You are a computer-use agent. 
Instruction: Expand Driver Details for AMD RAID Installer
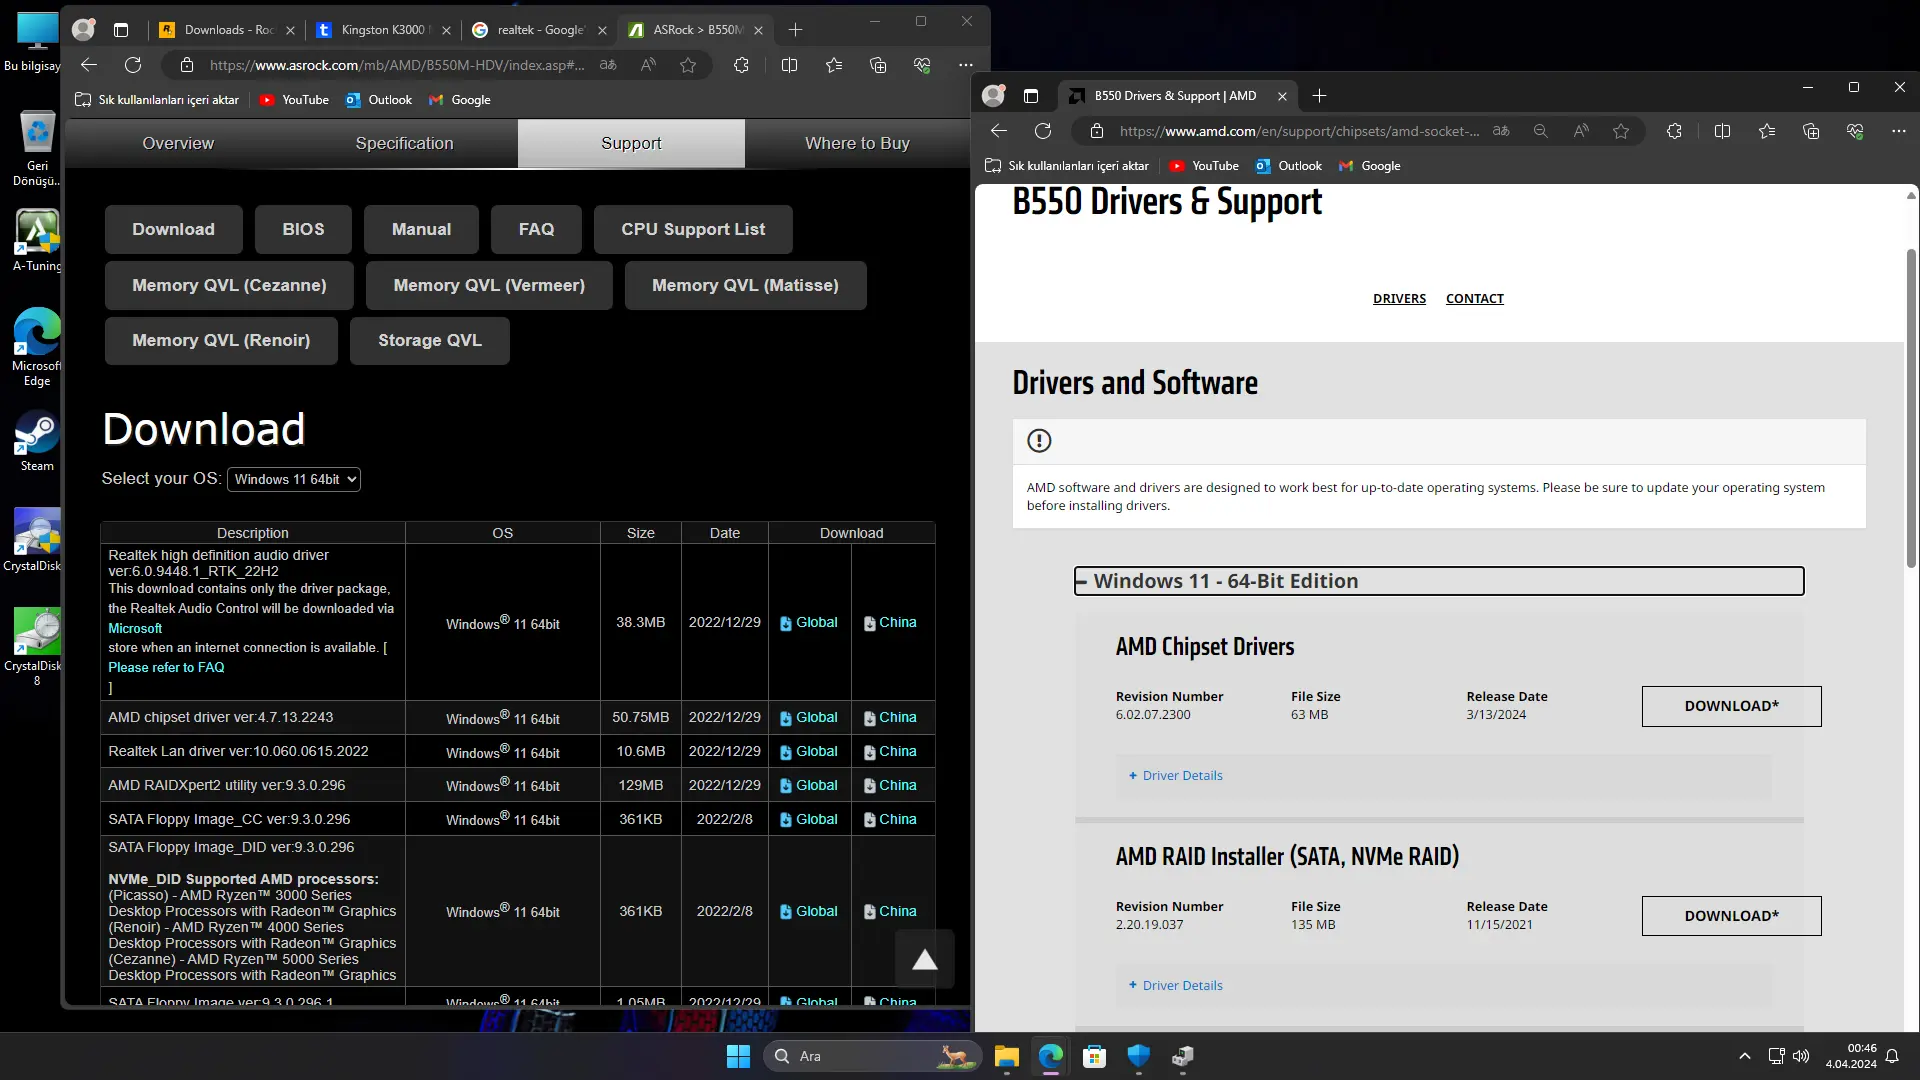click(x=1176, y=985)
